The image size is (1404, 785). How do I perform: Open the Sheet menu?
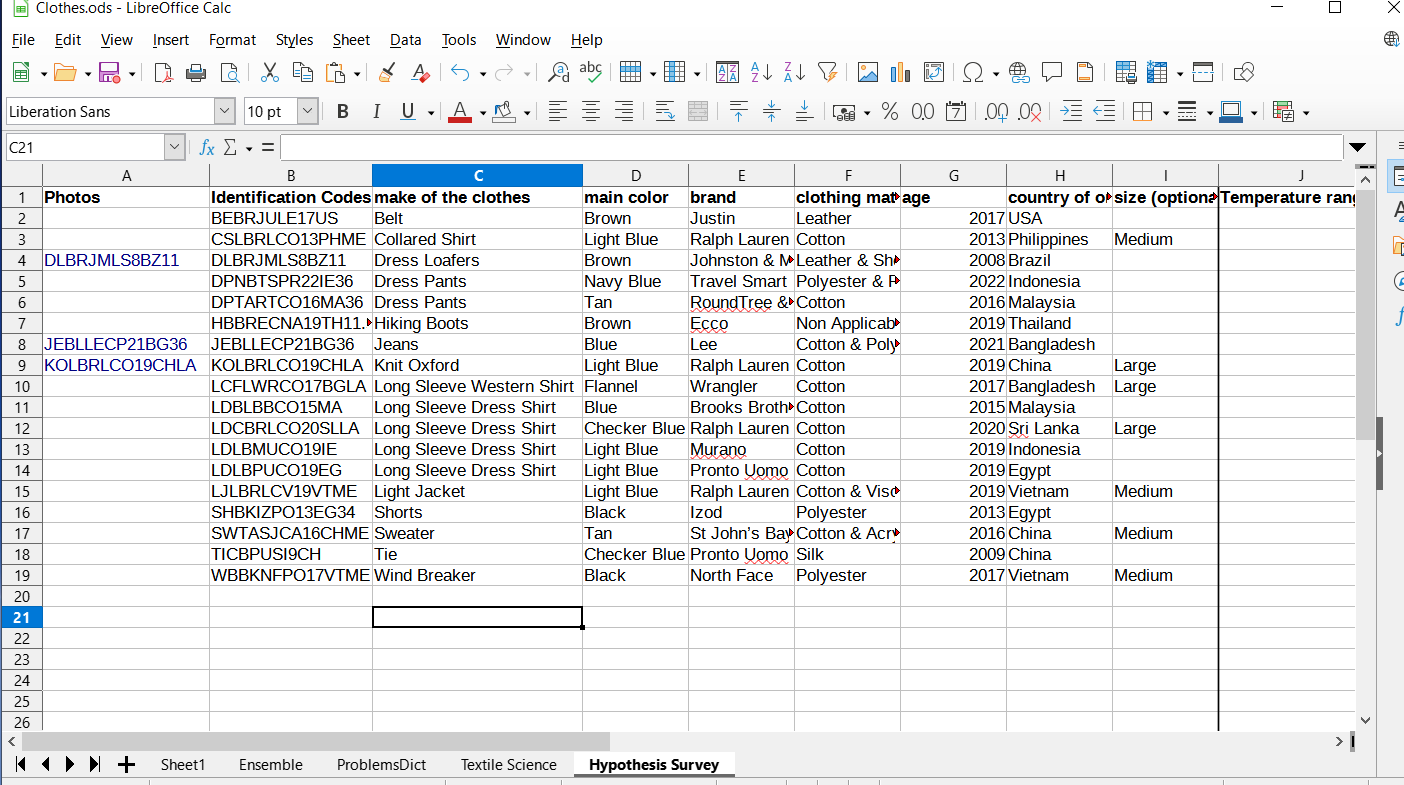(x=351, y=40)
